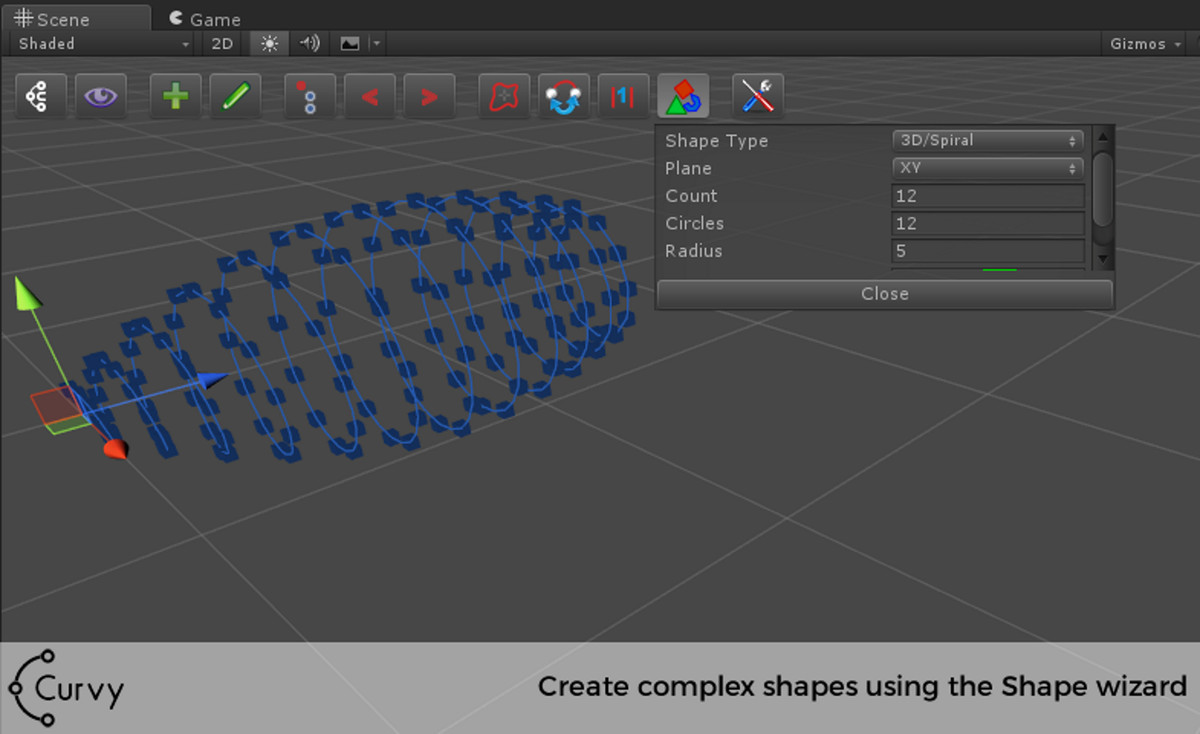
Task: Click the red-and-blue control points icon
Action: (x=309, y=97)
